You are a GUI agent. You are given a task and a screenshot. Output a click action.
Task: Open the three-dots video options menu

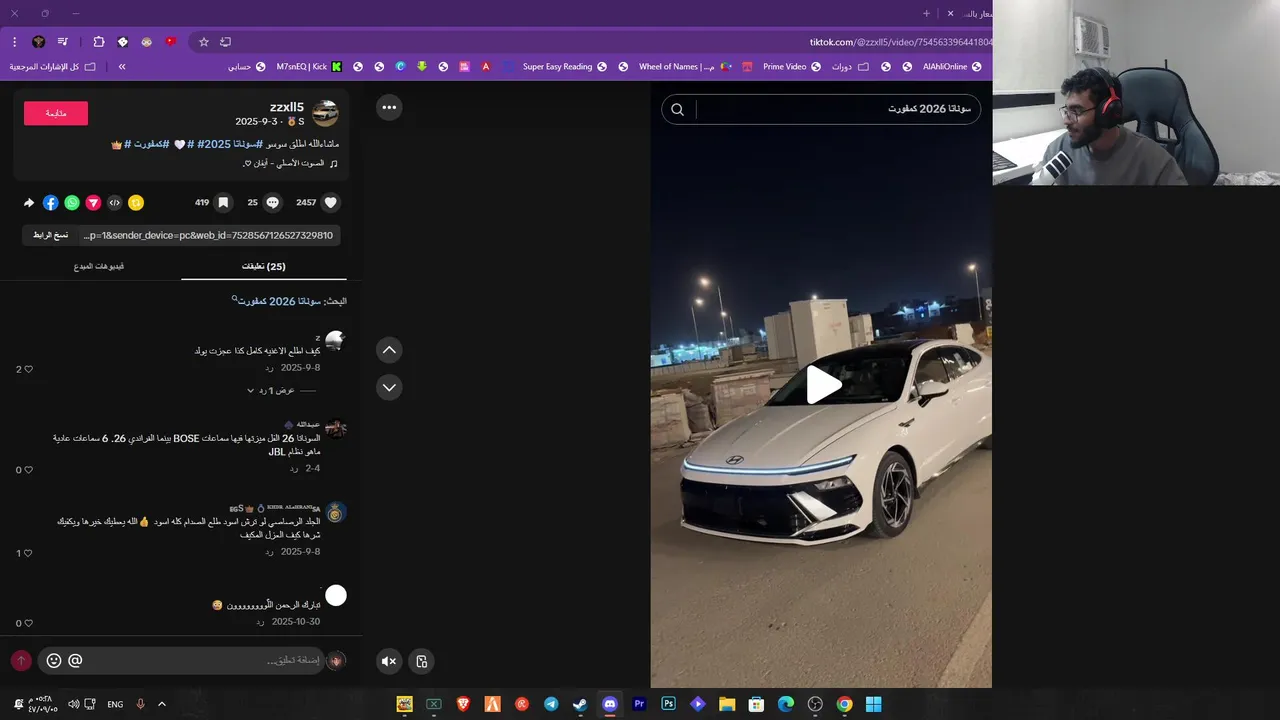pyautogui.click(x=389, y=107)
